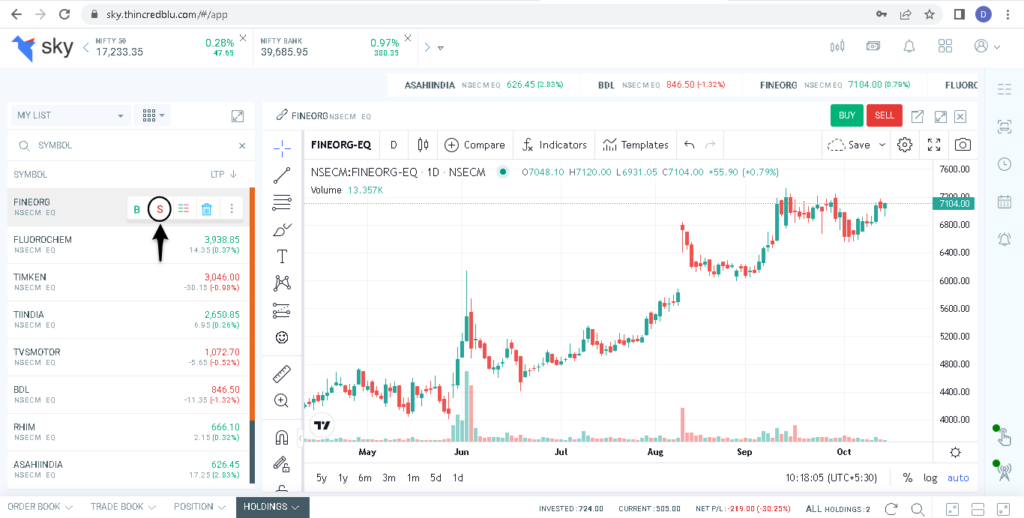
Task: Change the D chart interval
Action: pyautogui.click(x=393, y=145)
